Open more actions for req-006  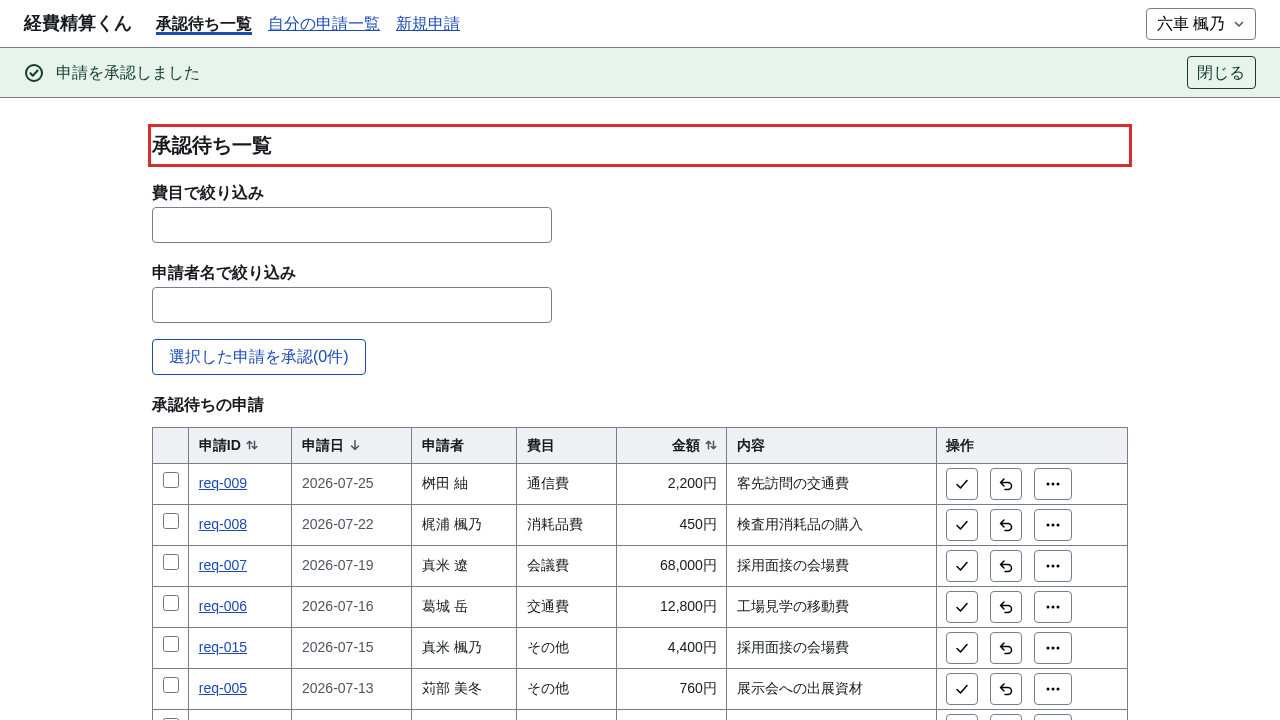(x=1053, y=607)
